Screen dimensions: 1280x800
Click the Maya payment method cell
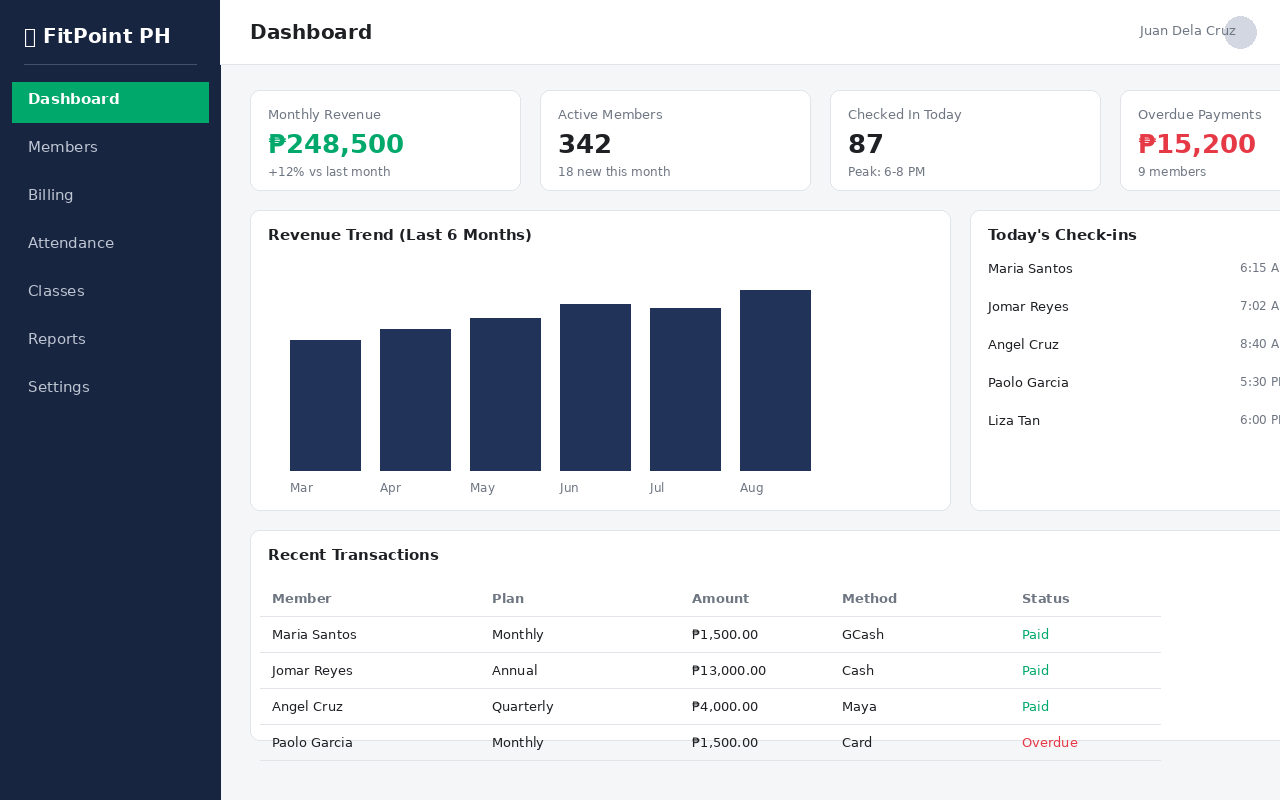click(x=859, y=707)
